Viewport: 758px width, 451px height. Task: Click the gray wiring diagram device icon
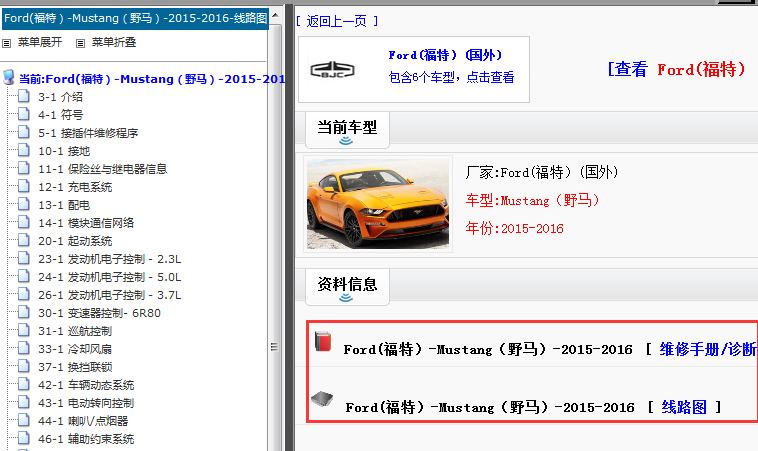[322, 399]
